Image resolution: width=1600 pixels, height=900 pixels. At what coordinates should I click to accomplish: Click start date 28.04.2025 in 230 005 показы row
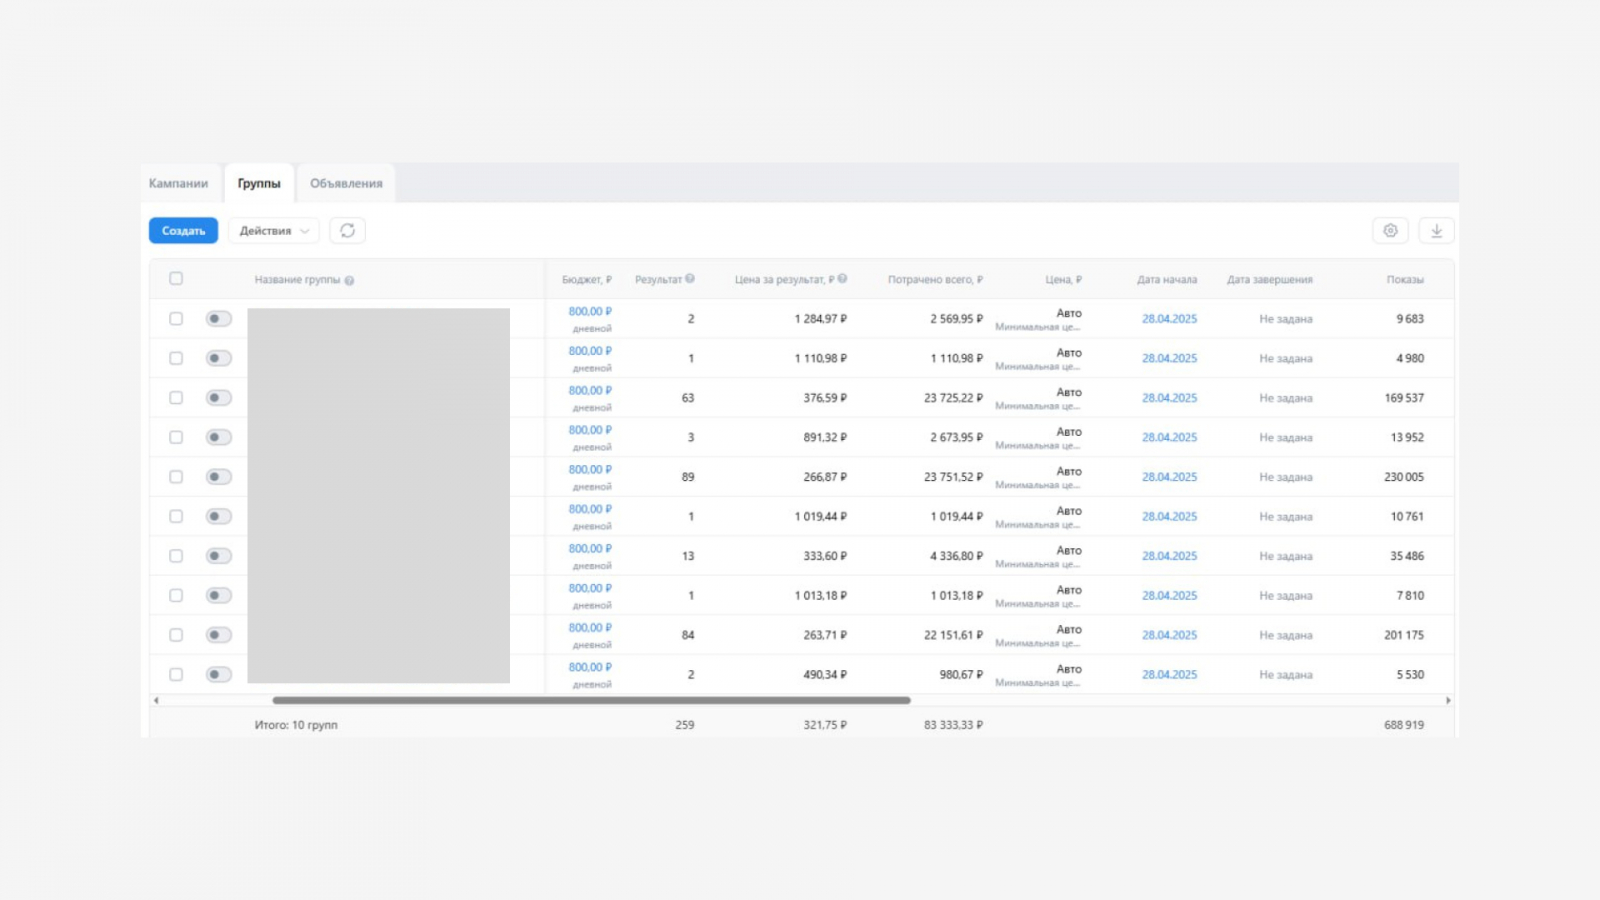(1169, 477)
